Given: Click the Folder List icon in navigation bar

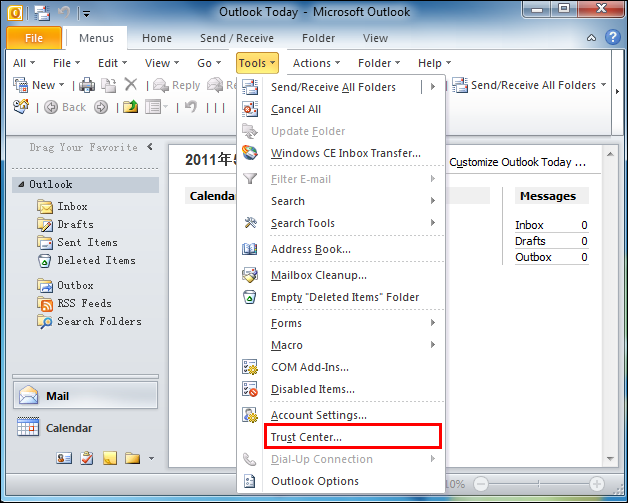Looking at the screenshot, I should point(132,458).
